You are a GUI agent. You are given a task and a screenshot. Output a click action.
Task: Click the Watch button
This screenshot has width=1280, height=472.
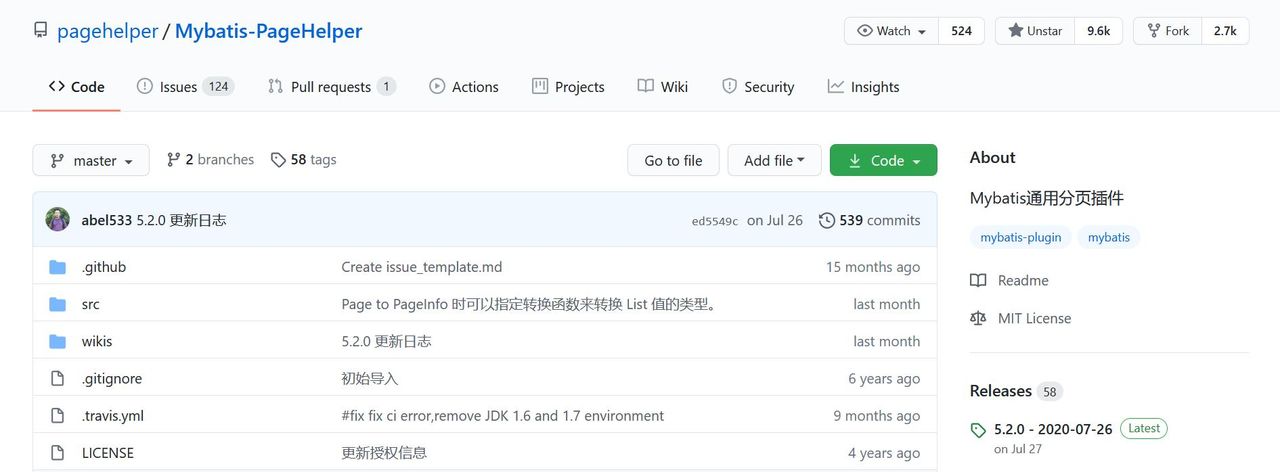point(892,31)
